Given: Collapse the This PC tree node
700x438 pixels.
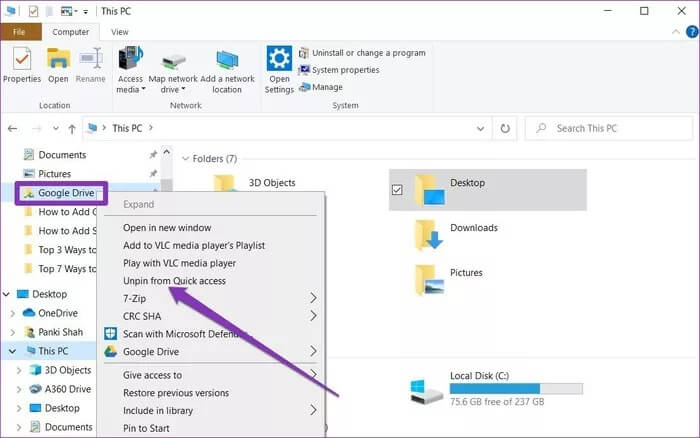Looking at the screenshot, I should click(12, 351).
